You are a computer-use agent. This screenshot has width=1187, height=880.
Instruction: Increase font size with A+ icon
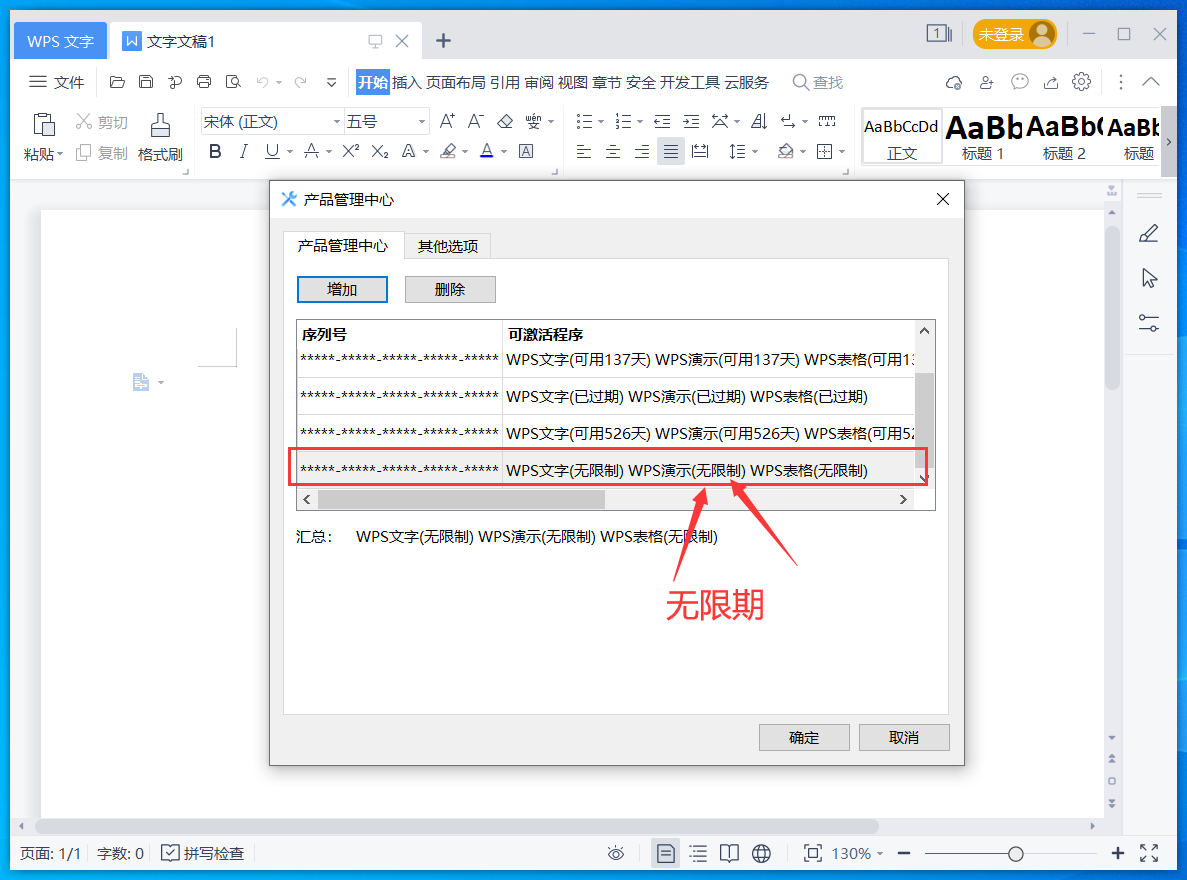[x=447, y=121]
